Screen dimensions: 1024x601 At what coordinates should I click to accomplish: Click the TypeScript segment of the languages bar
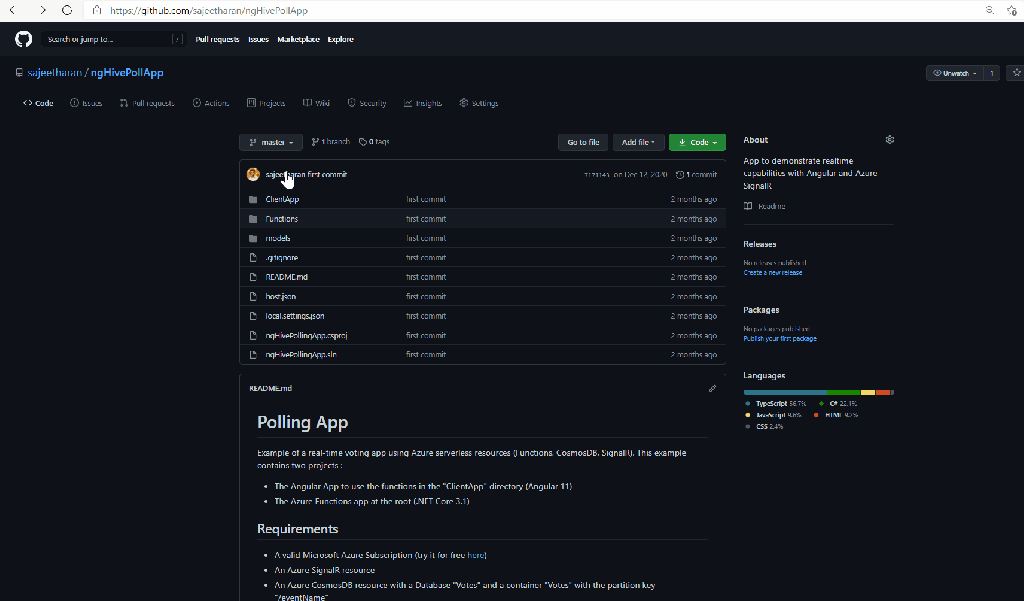point(786,393)
